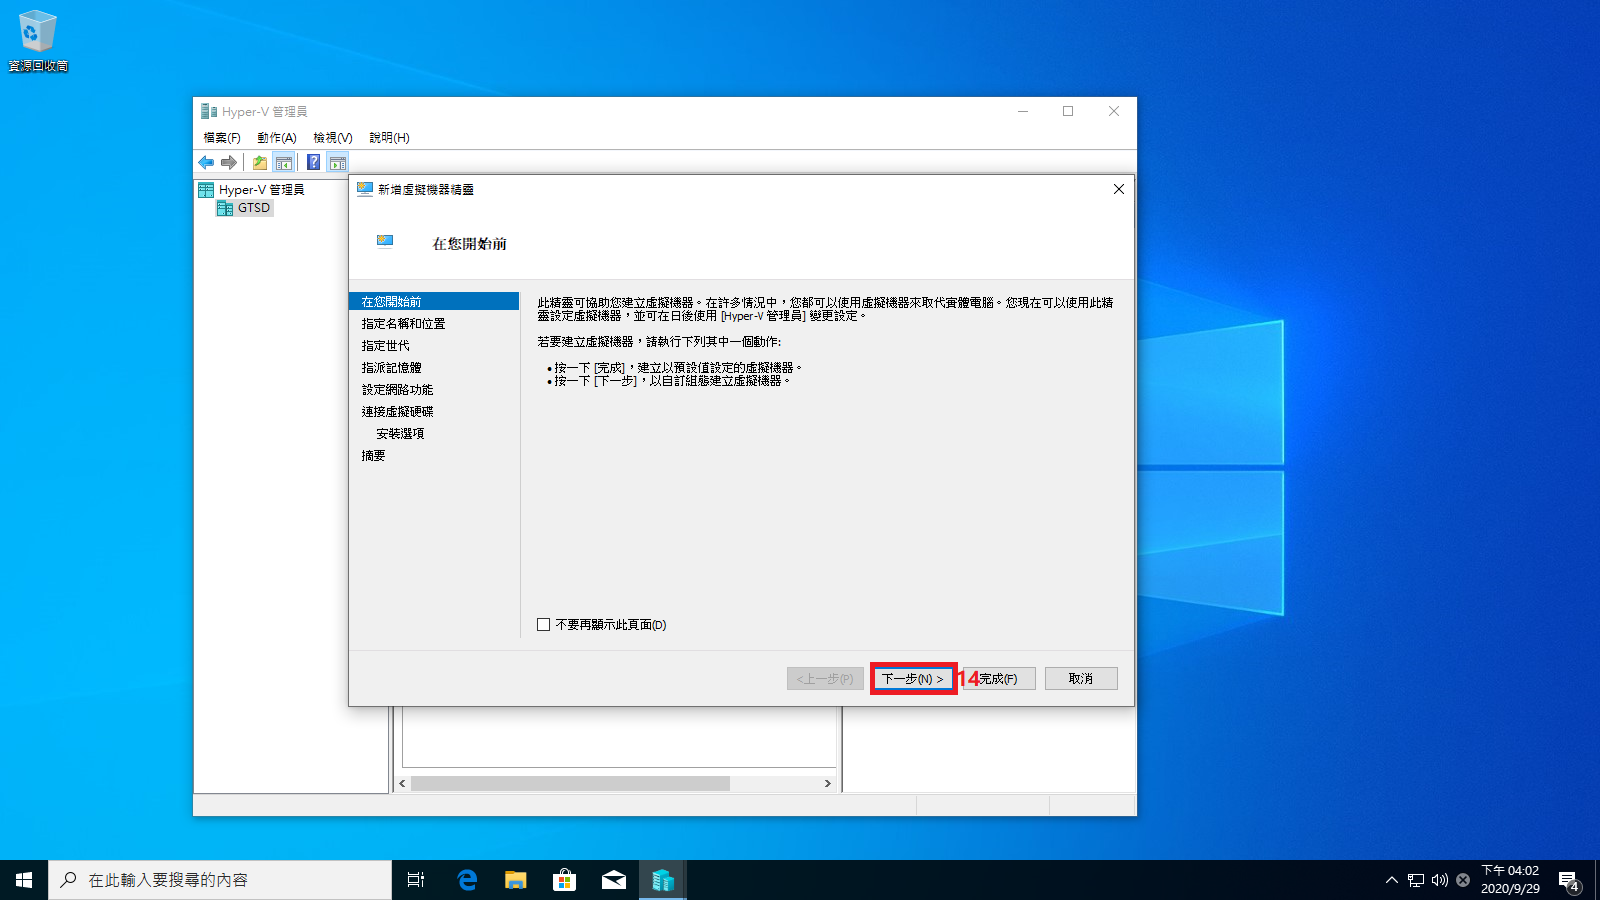This screenshot has height=900, width=1600.
Task: Click the back arrow toolbar icon
Action: (x=206, y=162)
